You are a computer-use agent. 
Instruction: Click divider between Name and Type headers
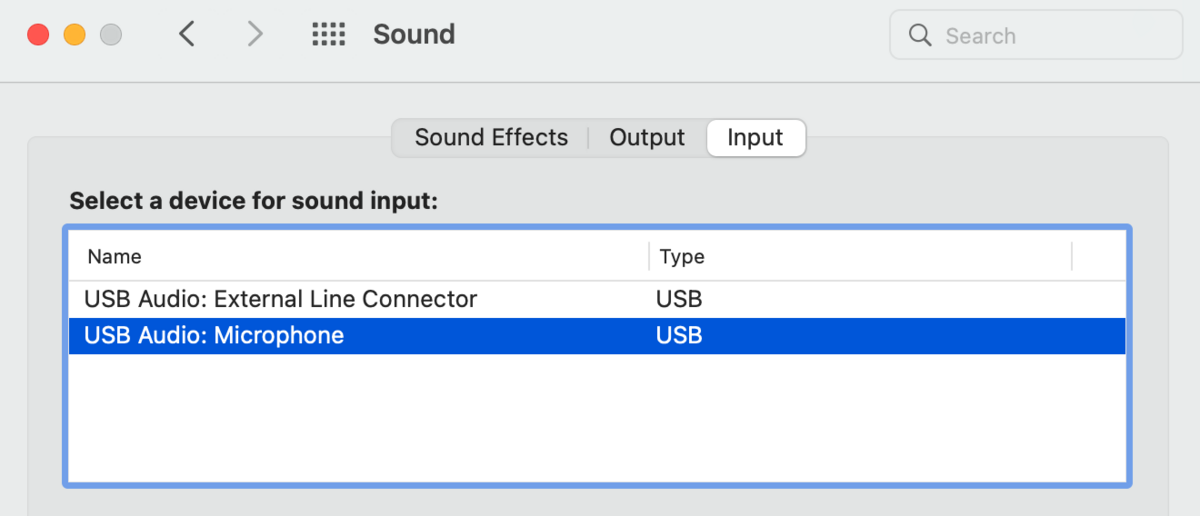click(x=649, y=256)
